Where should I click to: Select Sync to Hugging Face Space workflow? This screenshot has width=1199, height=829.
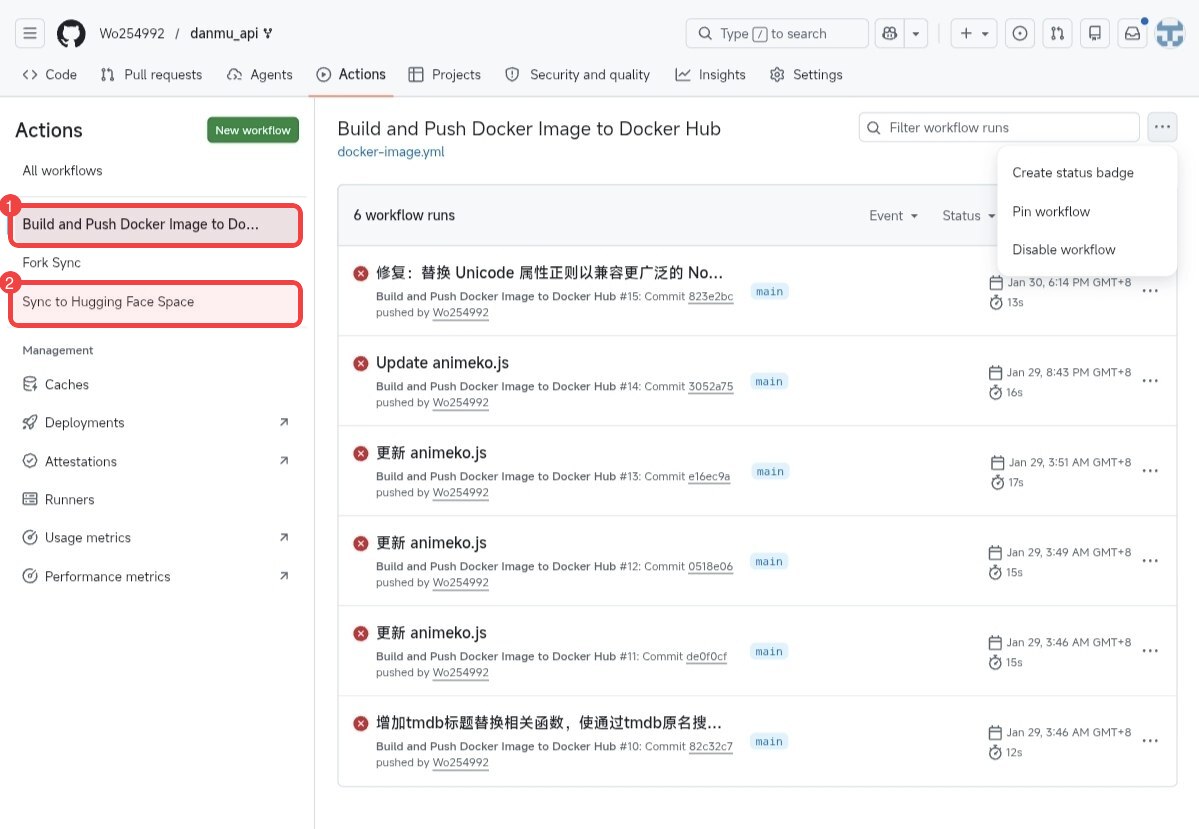pos(155,302)
